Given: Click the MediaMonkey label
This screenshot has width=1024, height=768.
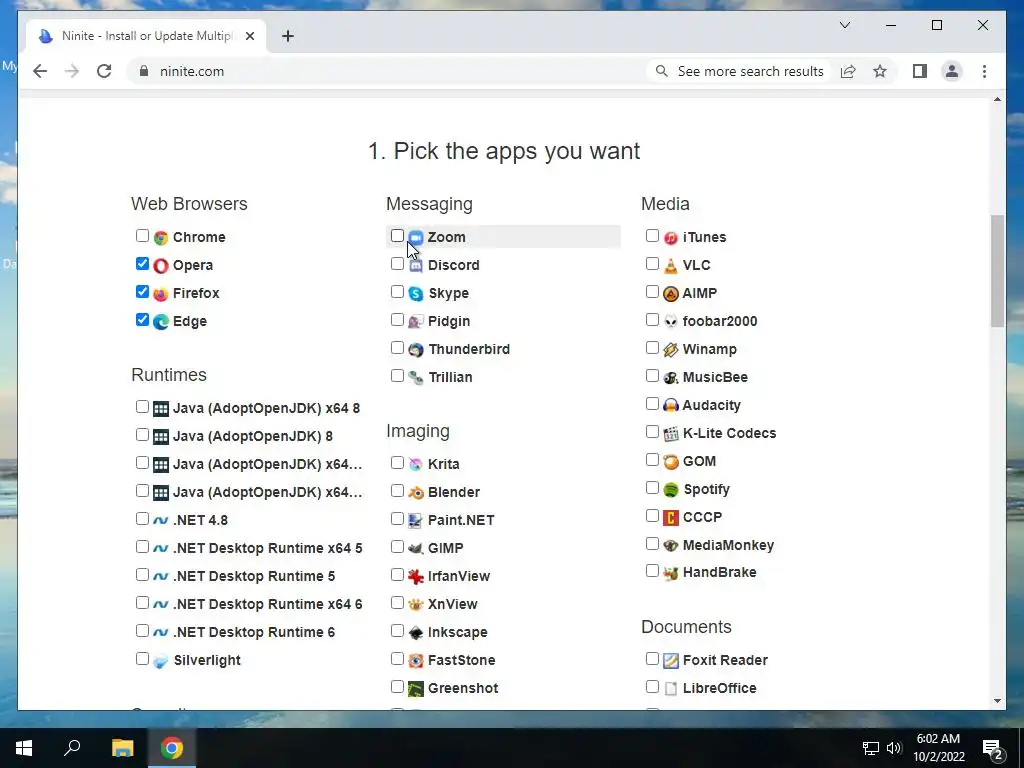Looking at the screenshot, I should pos(728,545).
